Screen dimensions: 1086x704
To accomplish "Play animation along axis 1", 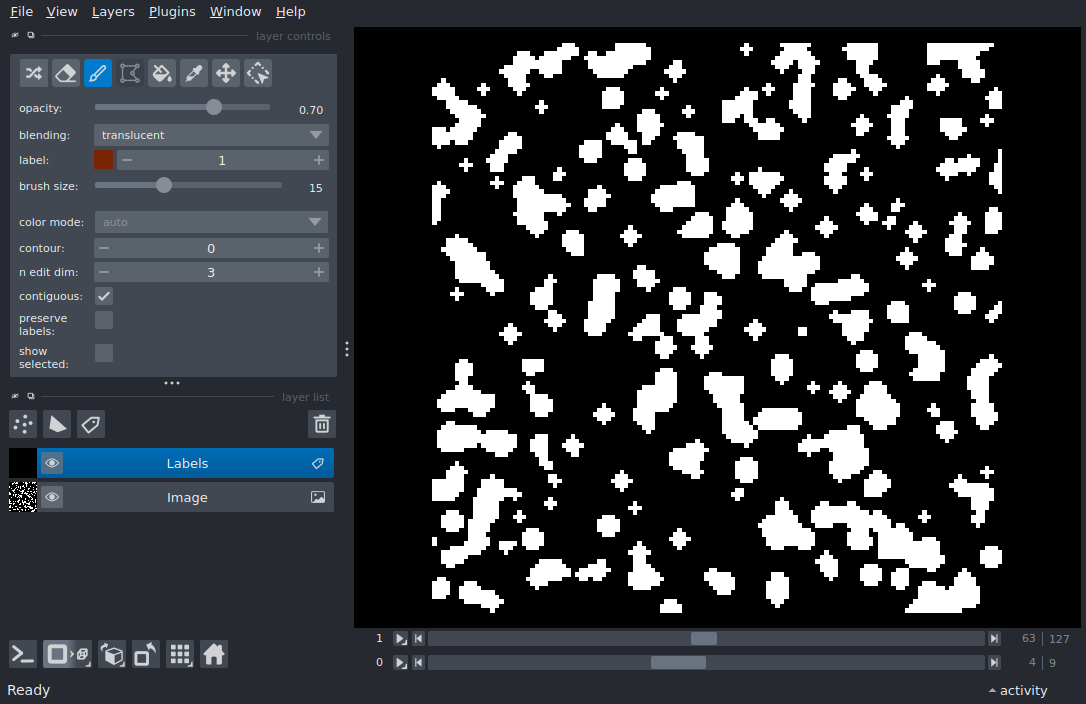I will click(400, 639).
